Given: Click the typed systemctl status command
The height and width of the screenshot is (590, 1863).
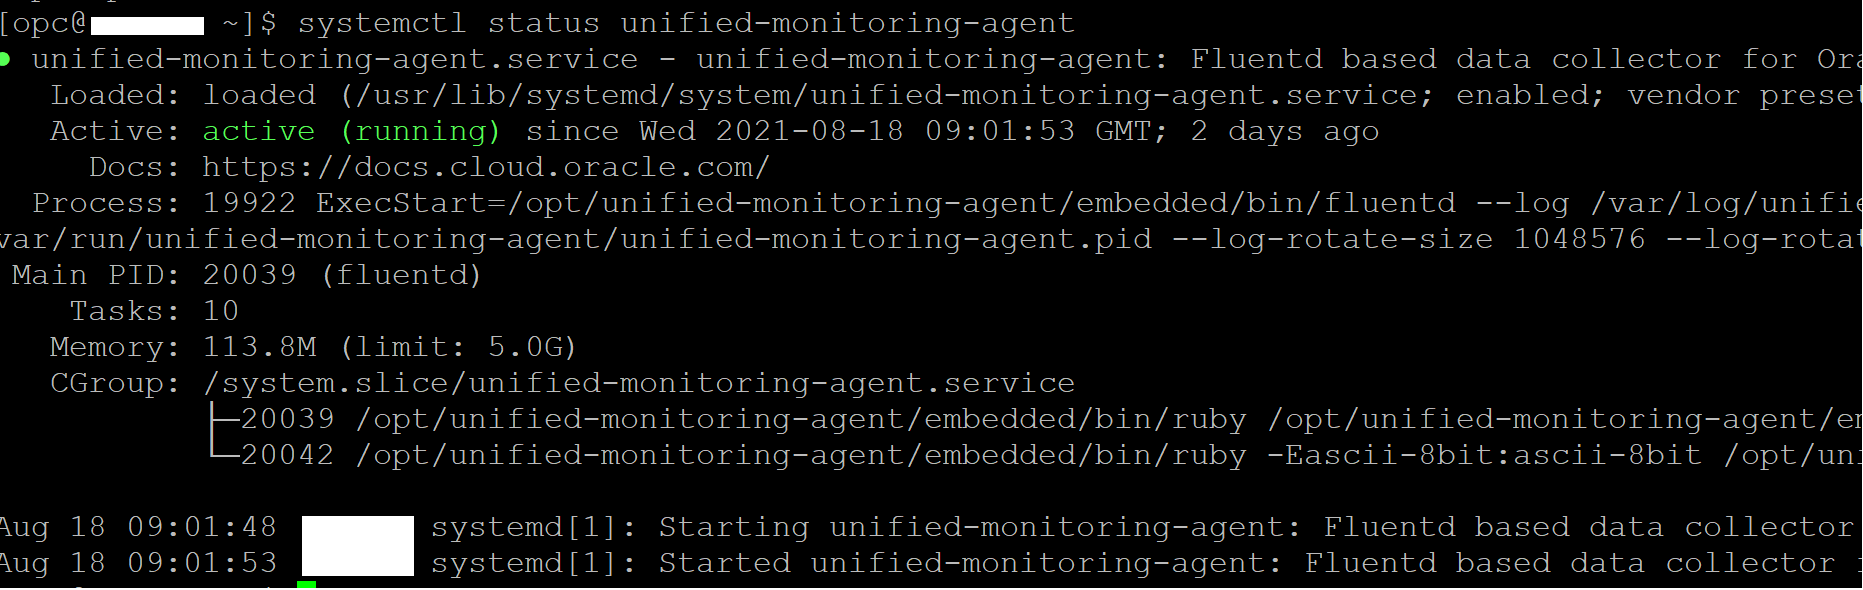Looking at the screenshot, I should (686, 23).
